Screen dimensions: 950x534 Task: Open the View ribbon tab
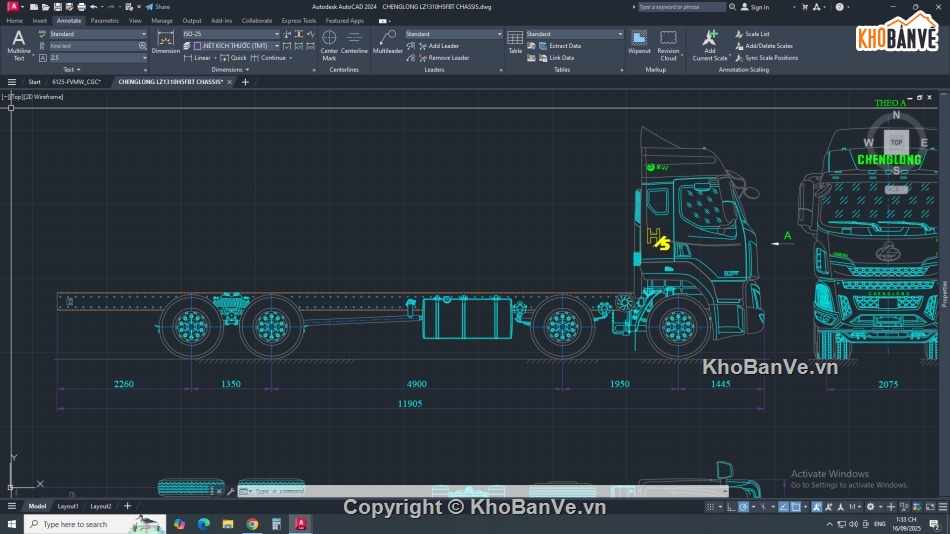tap(135, 21)
